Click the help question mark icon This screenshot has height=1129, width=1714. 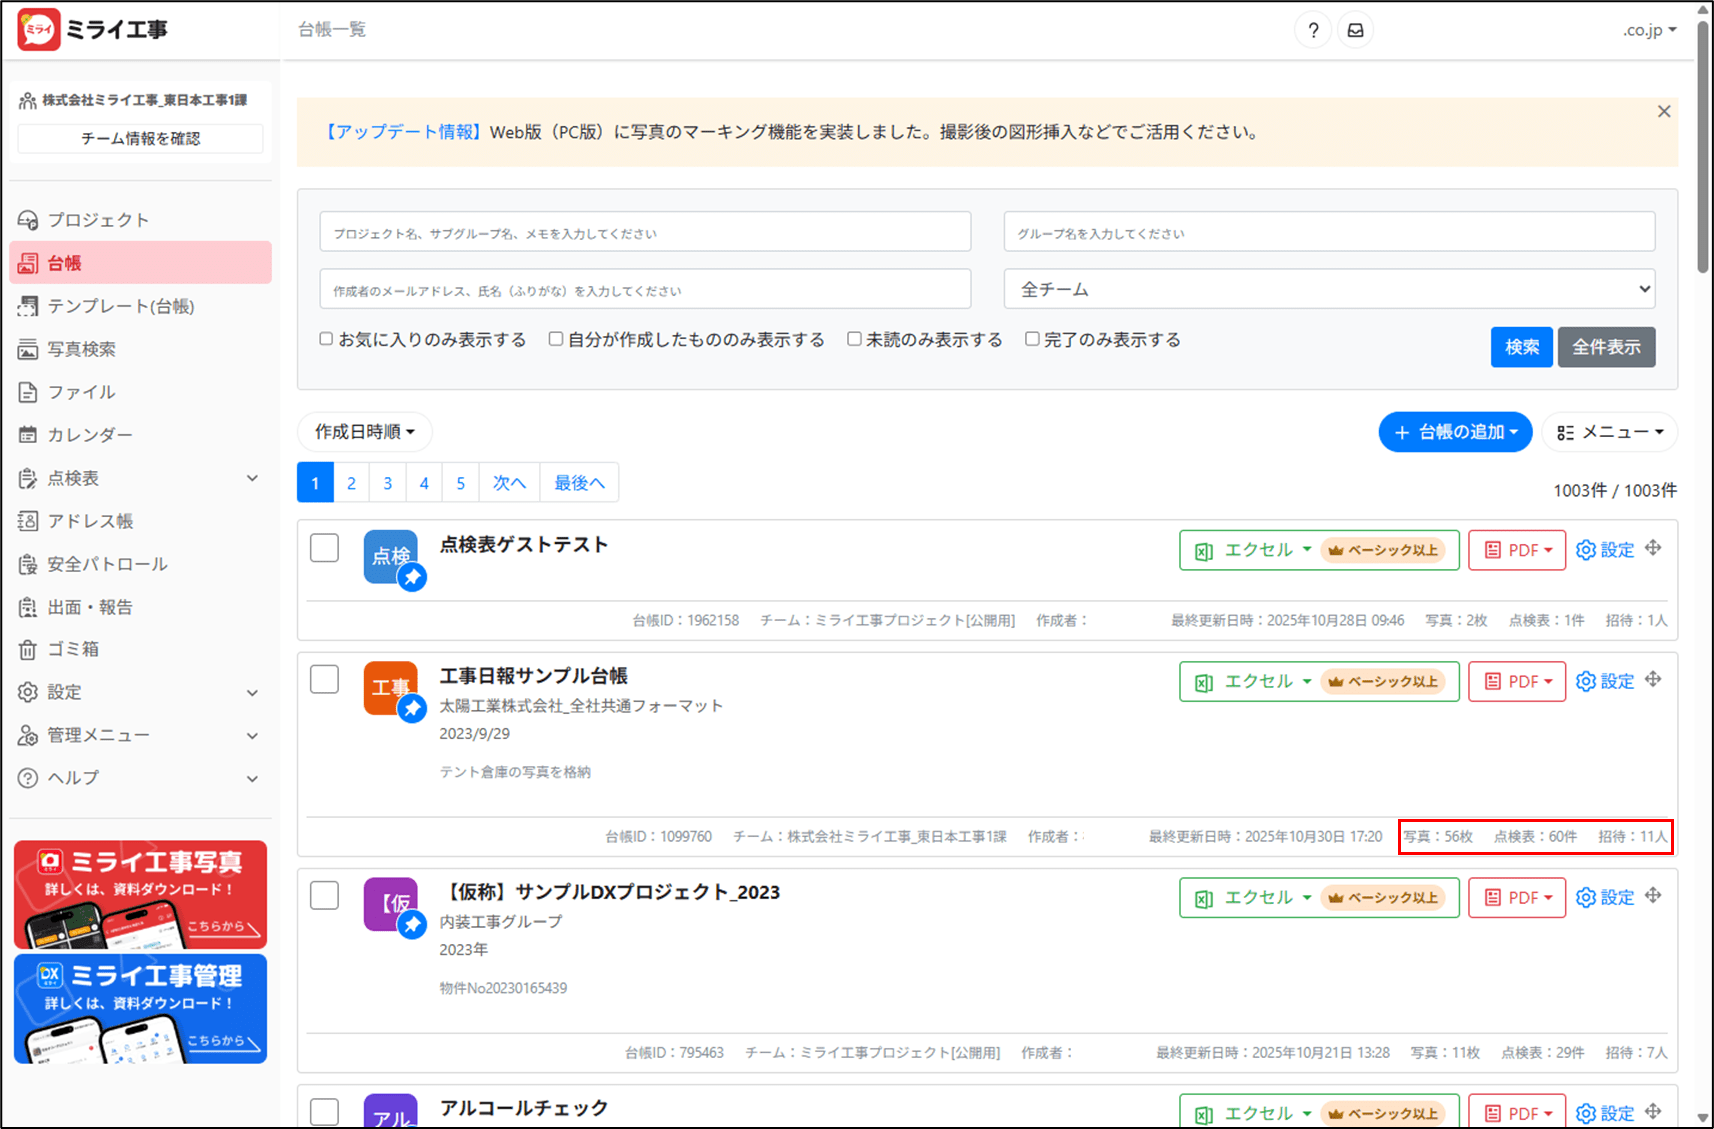pos(1313,30)
